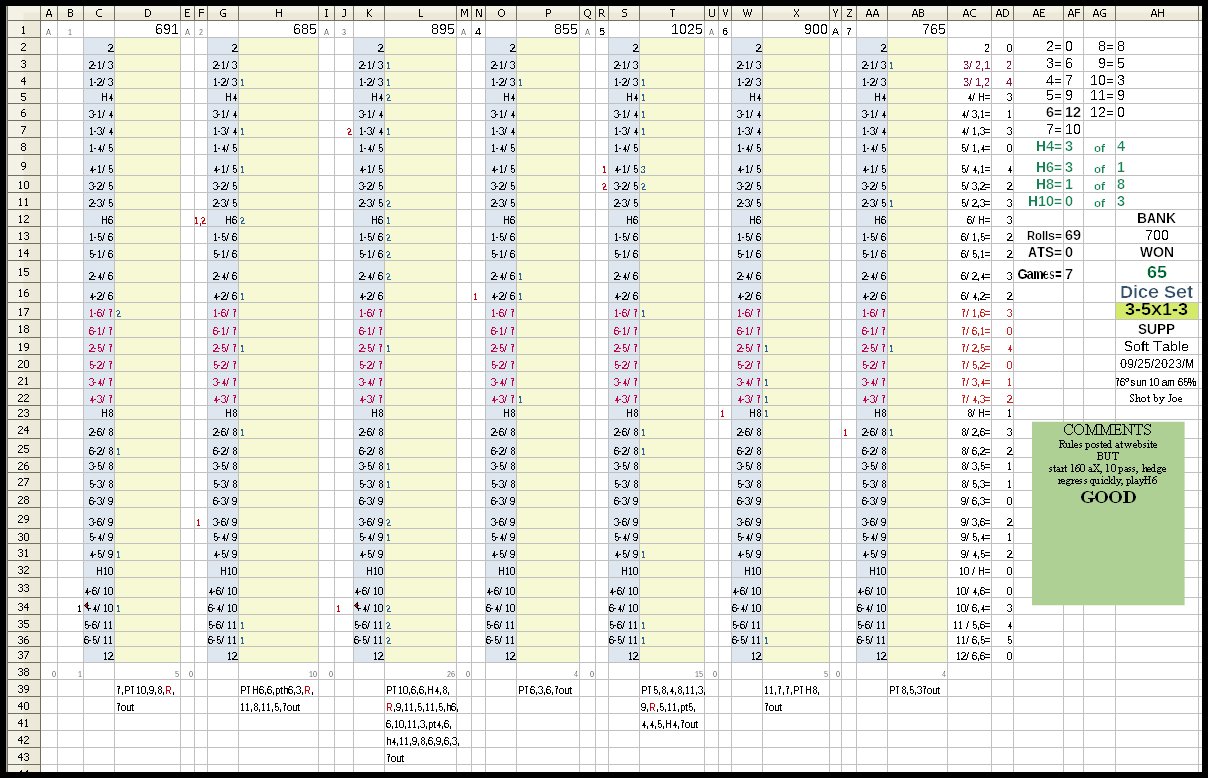1208x778 pixels.
Task: Select the Soft Table cell
Action: tap(1157, 346)
